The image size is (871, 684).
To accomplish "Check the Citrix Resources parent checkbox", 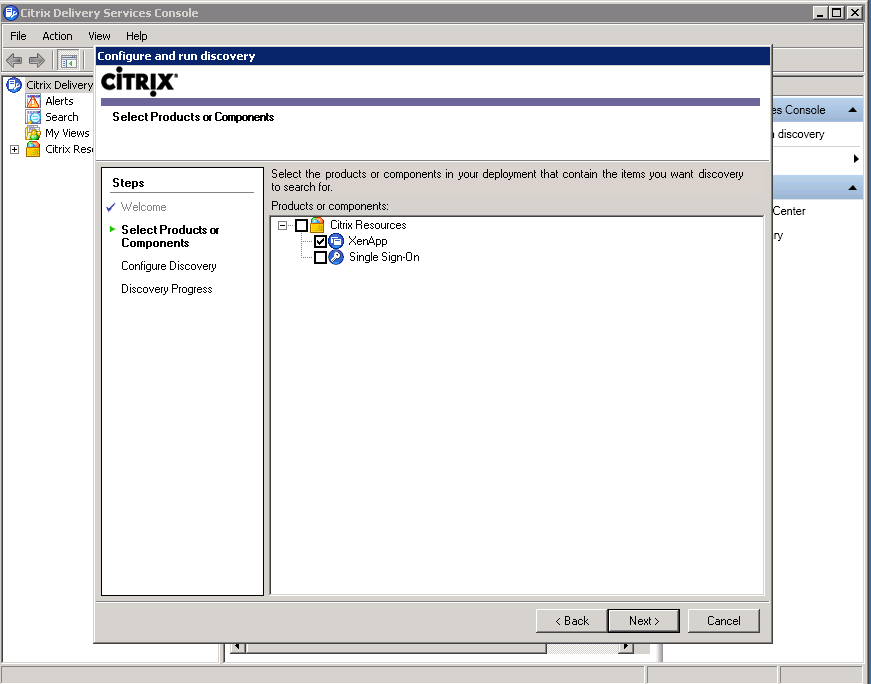I will point(302,225).
